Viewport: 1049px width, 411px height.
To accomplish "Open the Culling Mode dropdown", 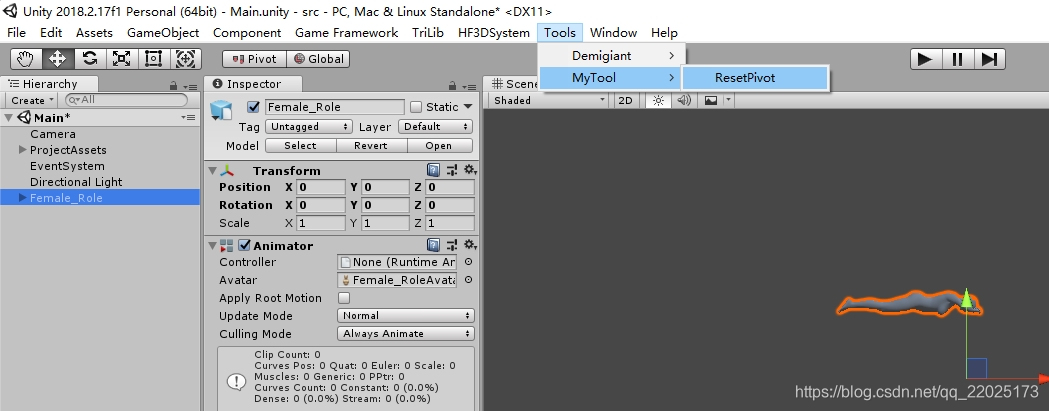I will tap(405, 333).
